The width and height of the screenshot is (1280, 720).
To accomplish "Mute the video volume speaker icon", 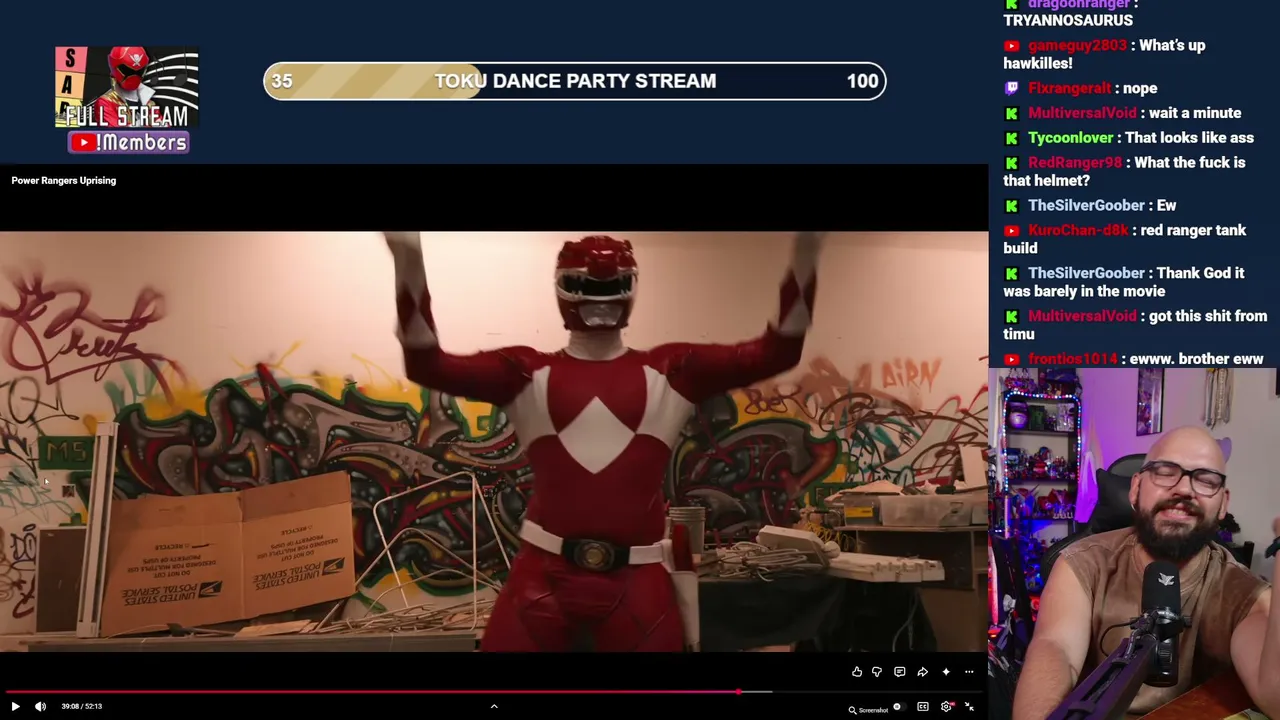I will 40,706.
